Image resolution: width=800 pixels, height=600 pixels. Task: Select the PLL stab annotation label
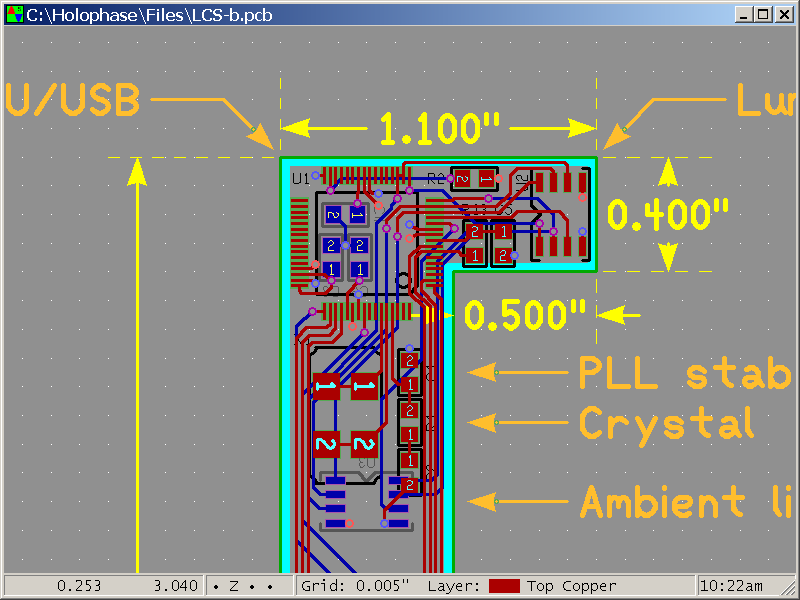tap(685, 372)
